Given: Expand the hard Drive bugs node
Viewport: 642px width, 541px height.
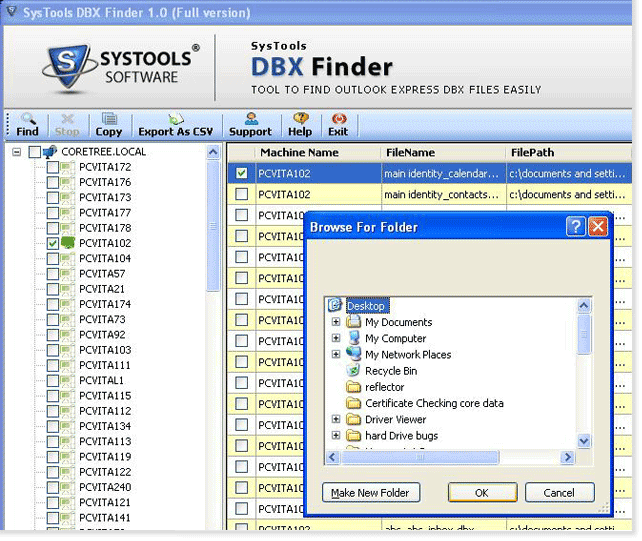Looking at the screenshot, I should click(x=336, y=435).
